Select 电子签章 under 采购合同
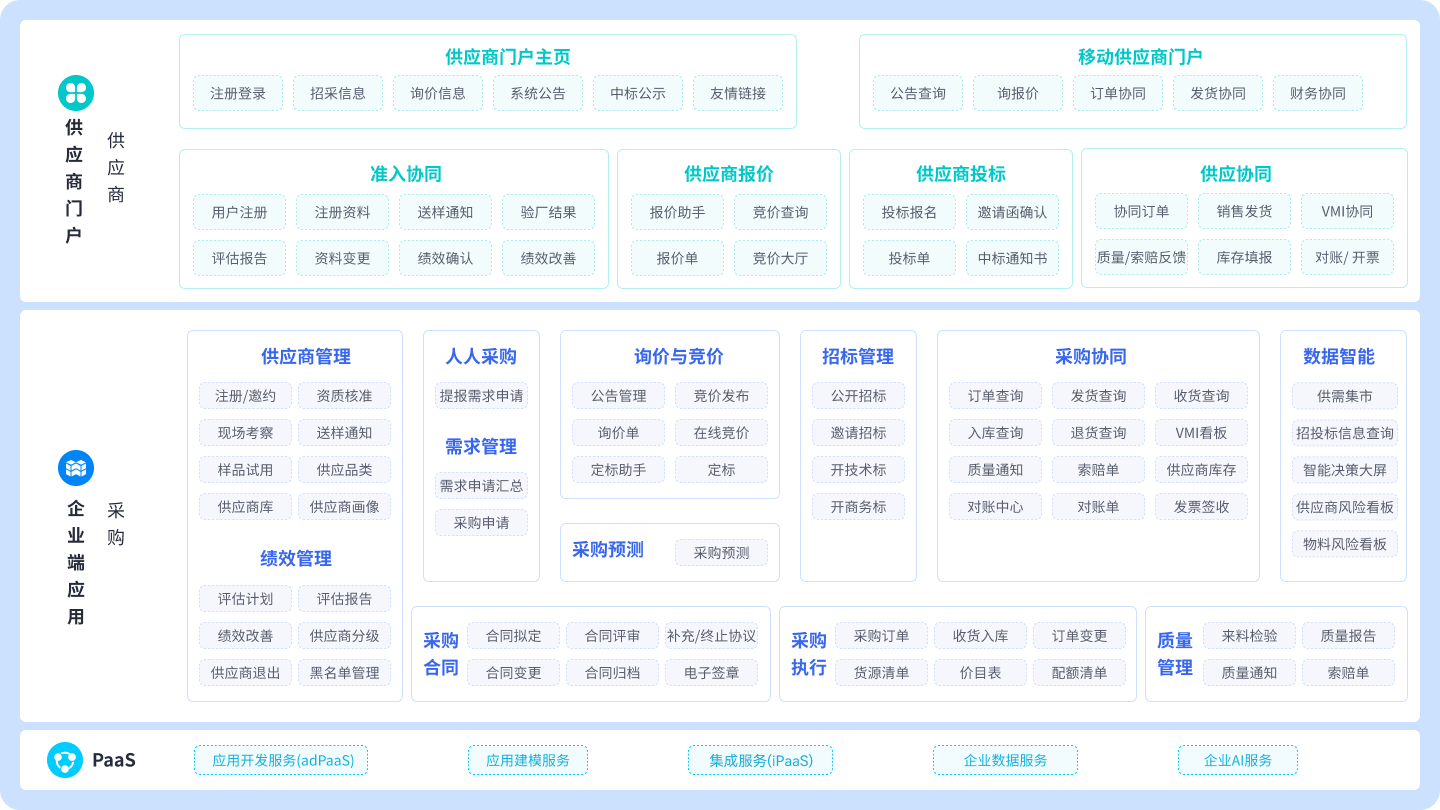Screen dimensions: 1440x810 coord(712,672)
